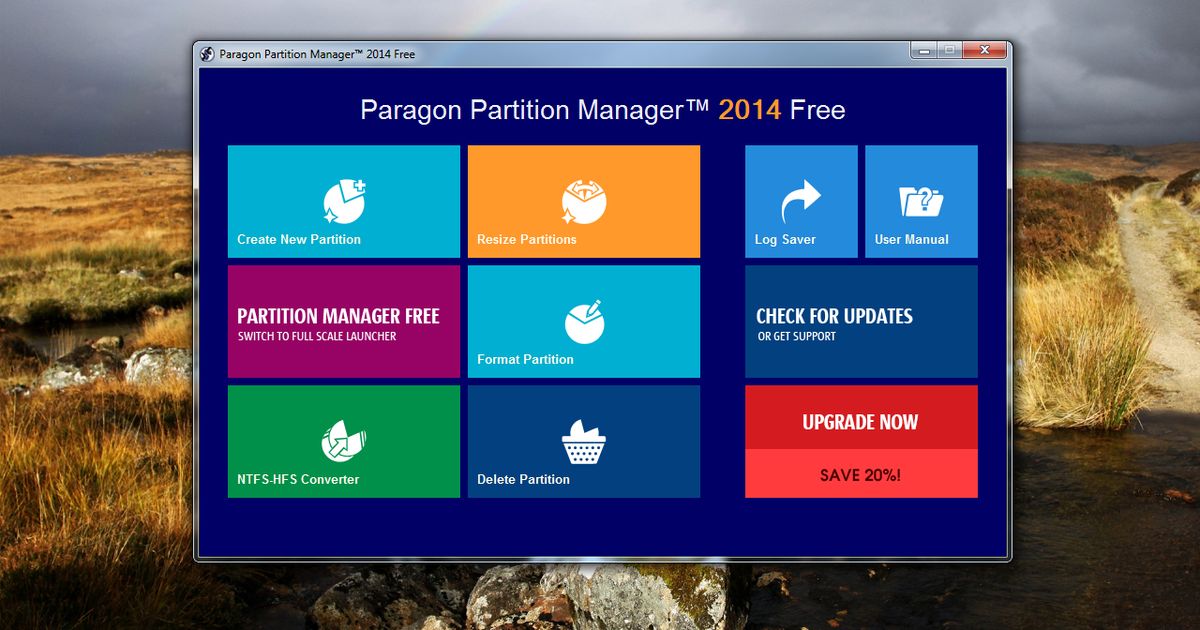
Task: Click the Log Saver arrow icon
Action: coord(800,201)
